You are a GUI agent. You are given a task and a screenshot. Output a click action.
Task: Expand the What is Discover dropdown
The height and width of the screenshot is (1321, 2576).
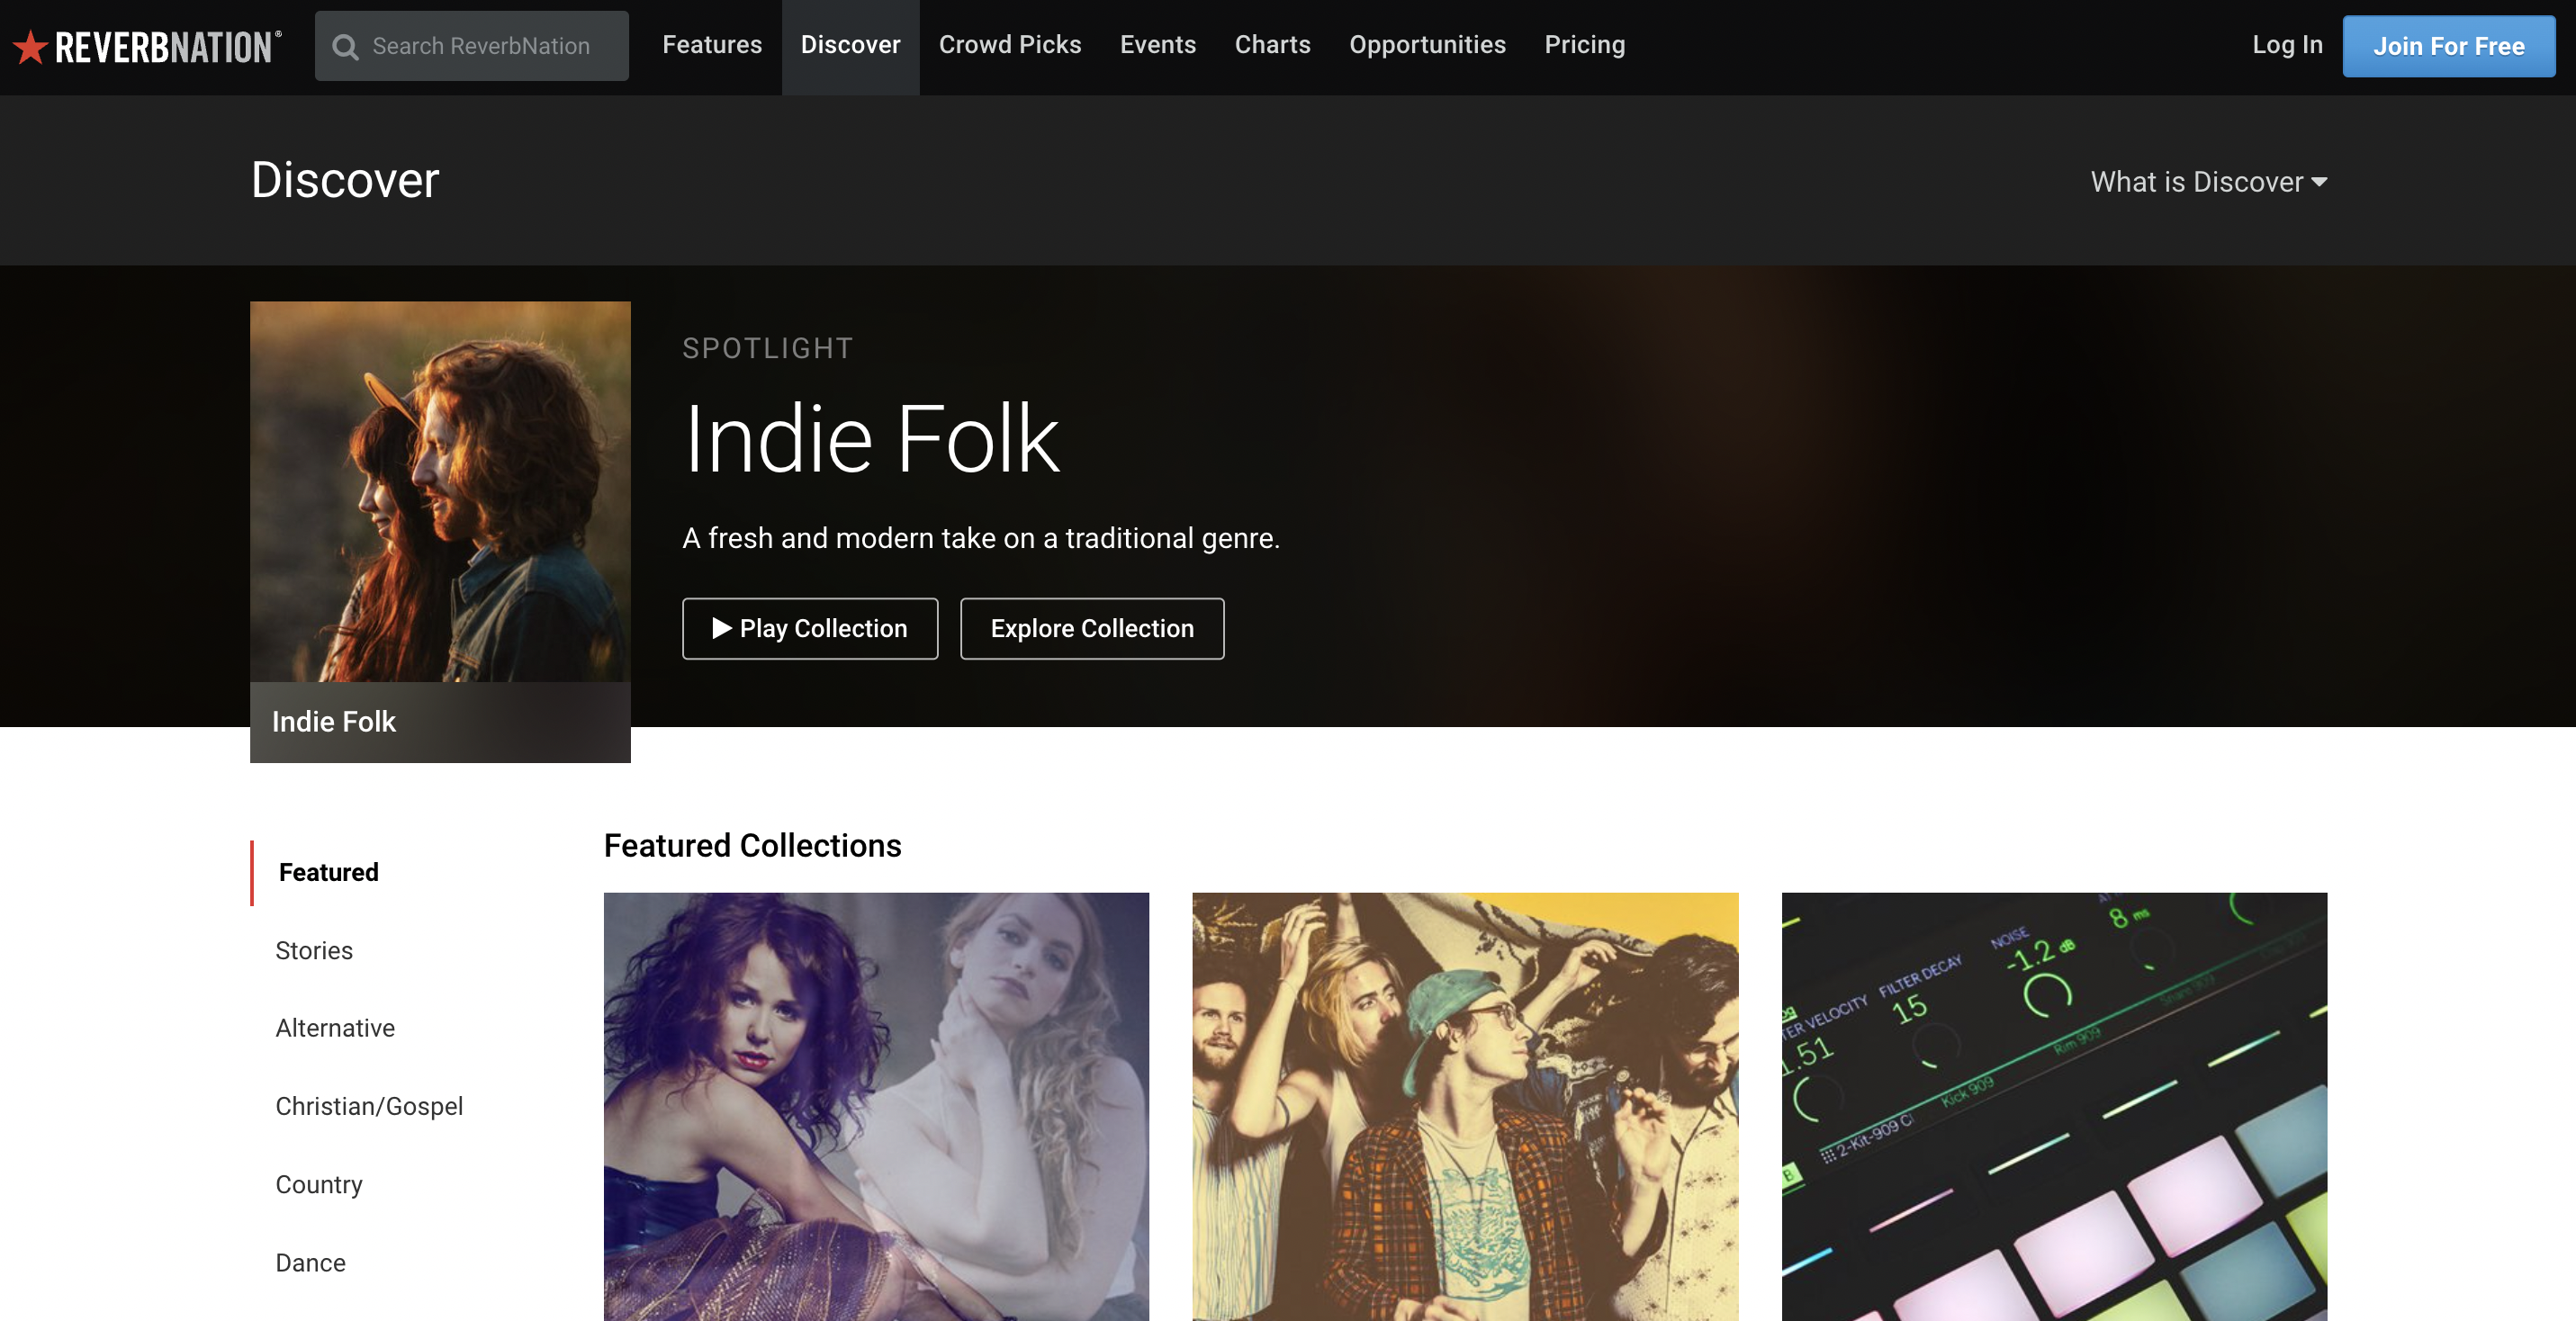tap(2207, 181)
